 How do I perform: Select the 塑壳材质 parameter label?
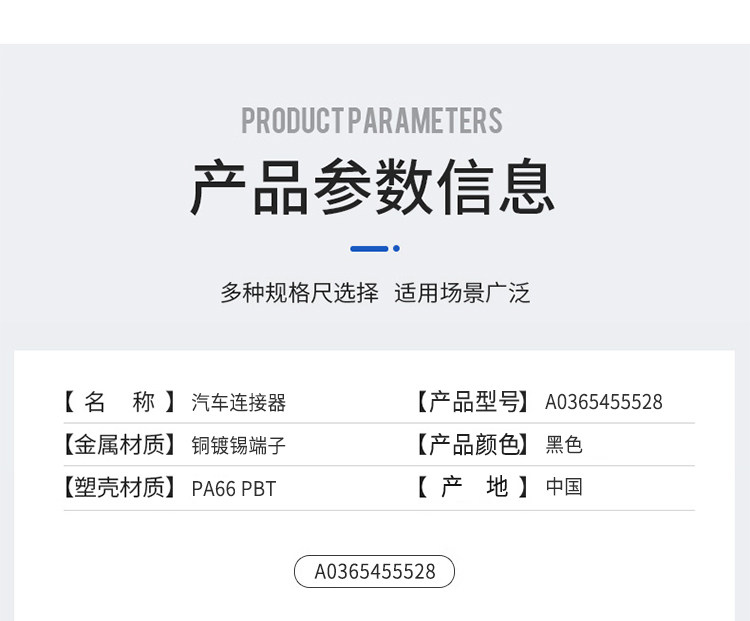[120, 488]
